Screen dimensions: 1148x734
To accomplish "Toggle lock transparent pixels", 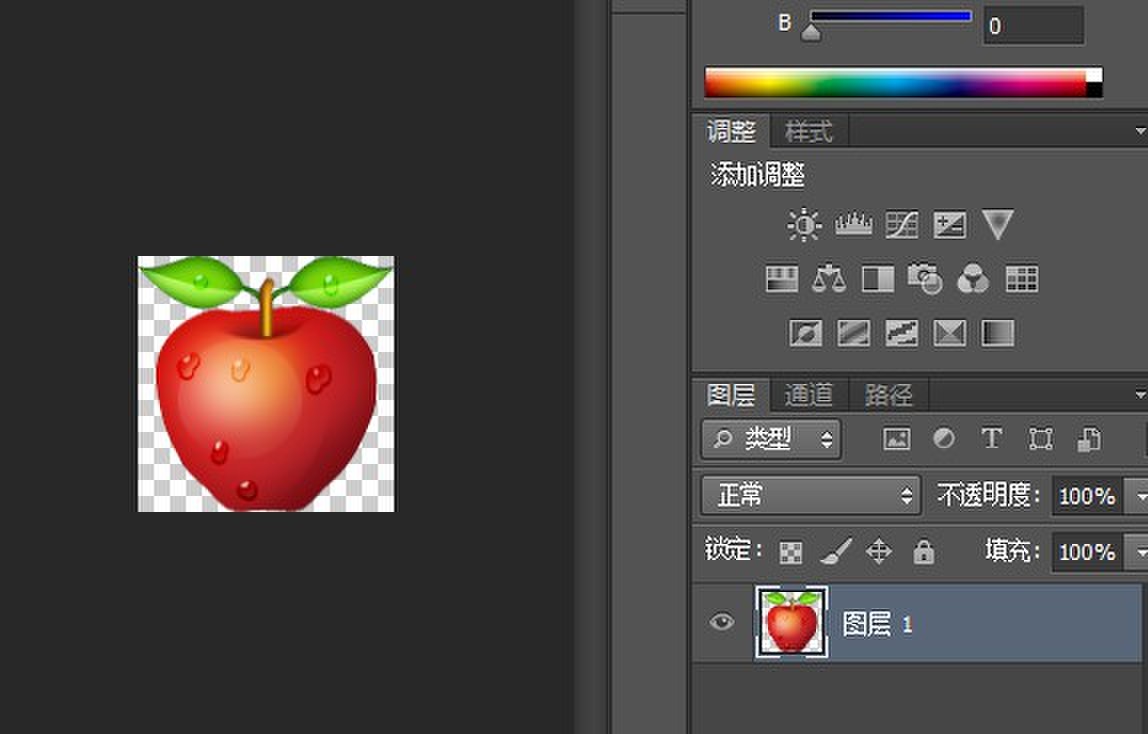I will click(791, 552).
